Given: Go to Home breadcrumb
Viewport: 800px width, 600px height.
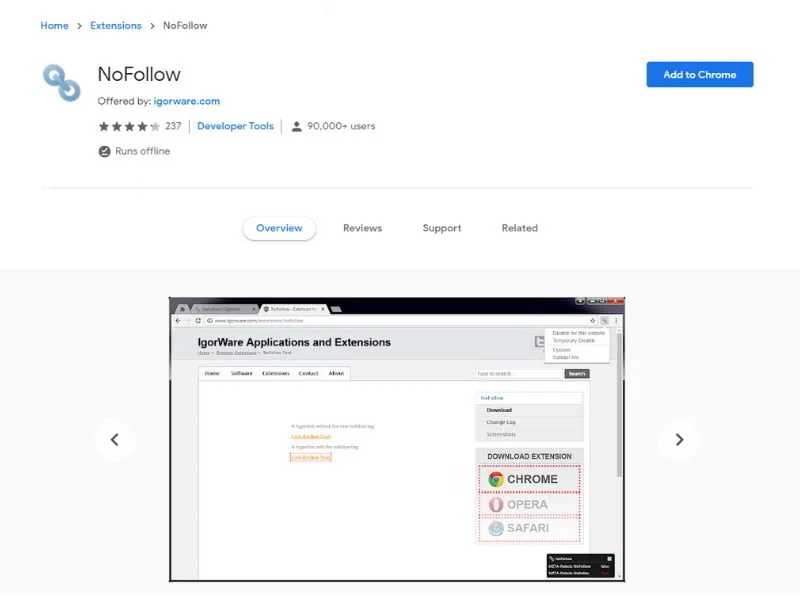Looking at the screenshot, I should point(55,26).
